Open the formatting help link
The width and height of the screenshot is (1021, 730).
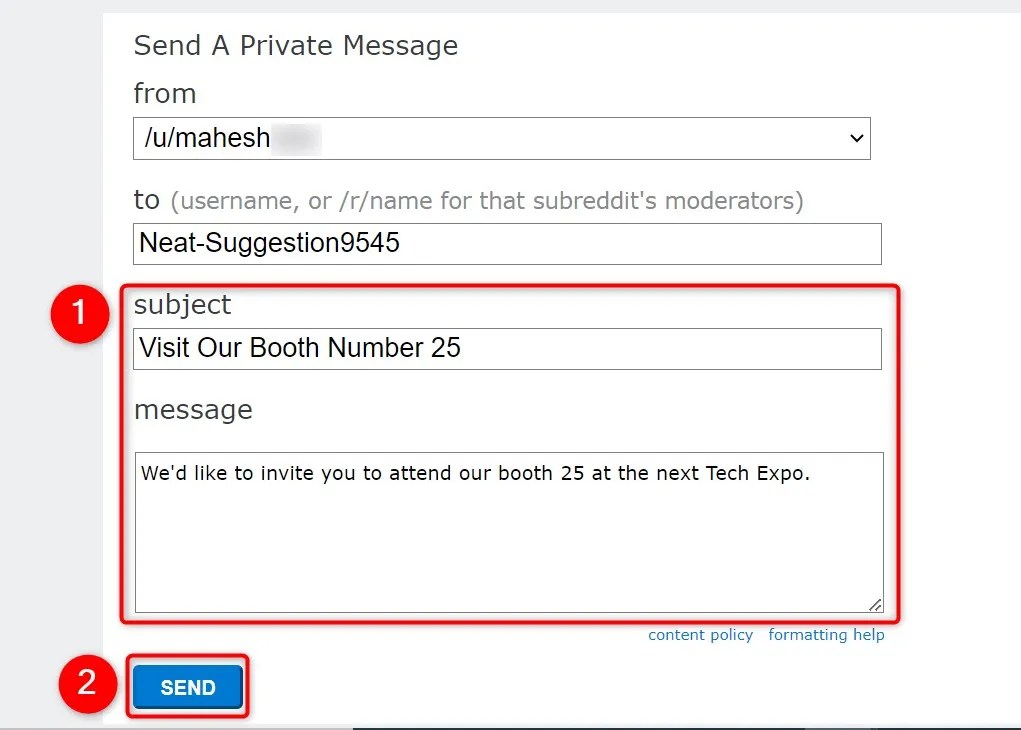(x=826, y=634)
